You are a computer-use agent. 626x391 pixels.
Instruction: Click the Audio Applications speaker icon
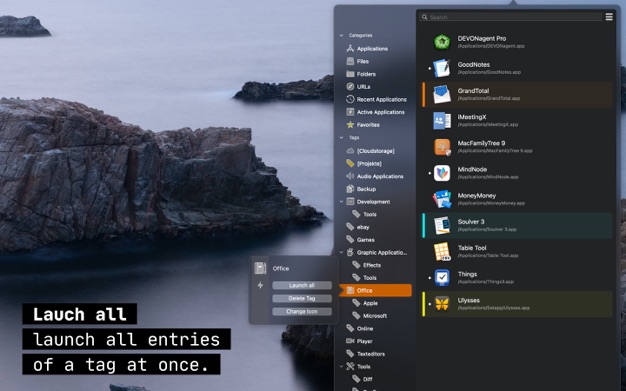click(350, 176)
